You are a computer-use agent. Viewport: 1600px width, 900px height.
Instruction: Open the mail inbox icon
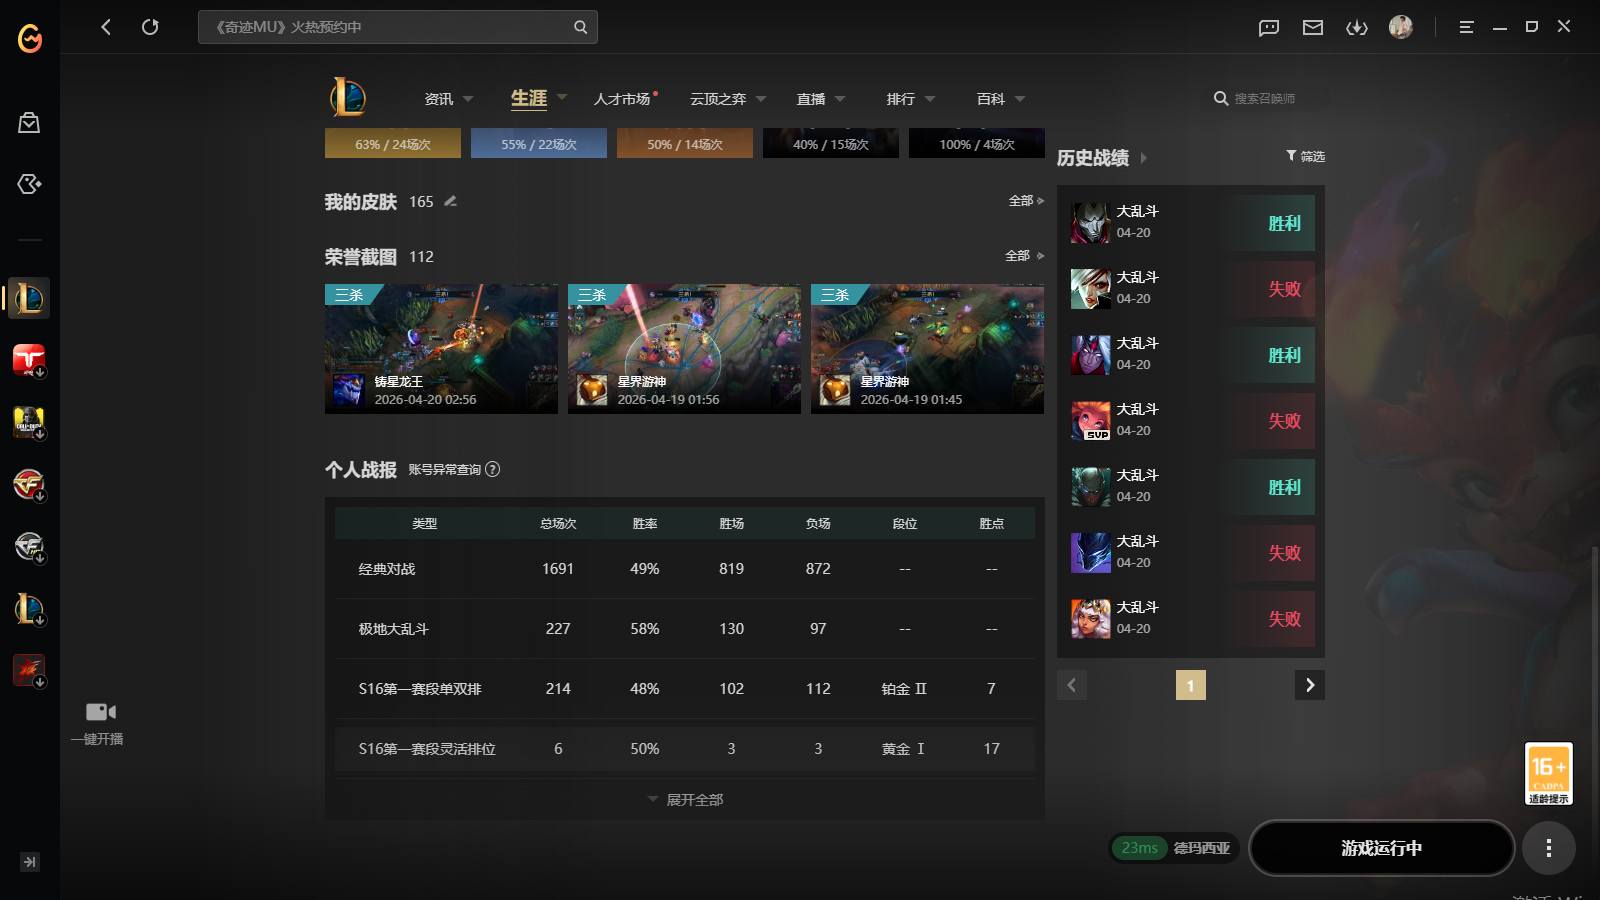click(x=1313, y=28)
